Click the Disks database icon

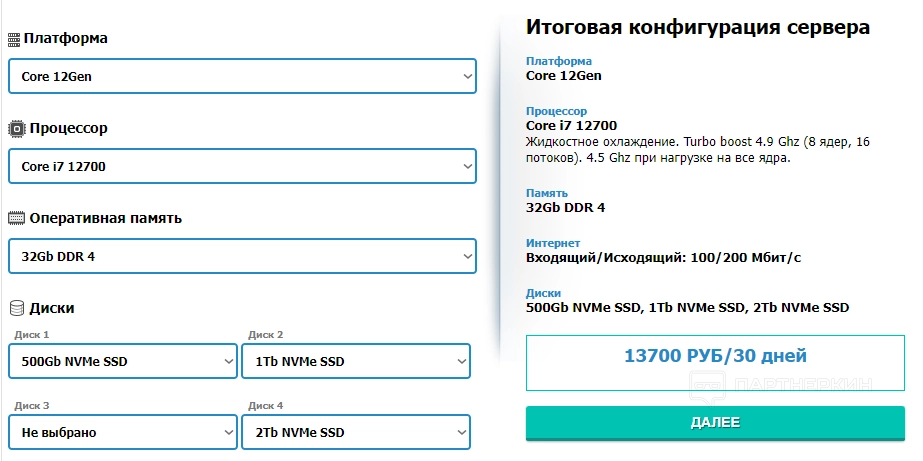[x=16, y=308]
